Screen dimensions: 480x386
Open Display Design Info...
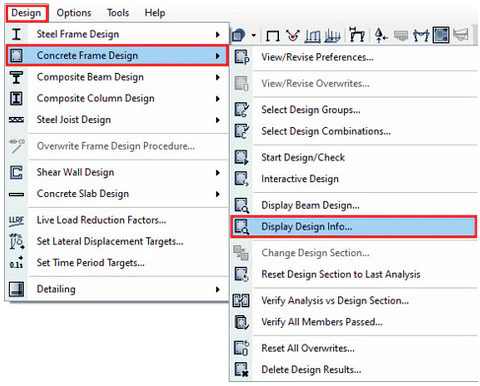[354, 227]
